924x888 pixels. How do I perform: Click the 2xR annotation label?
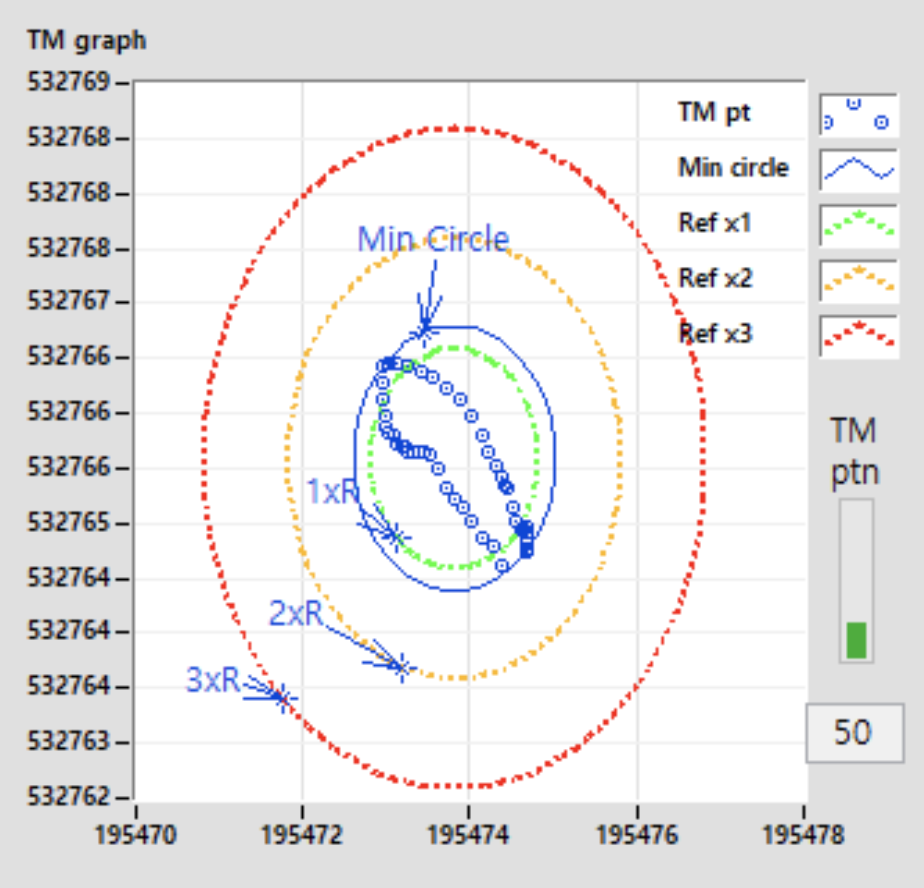pyautogui.click(x=296, y=613)
